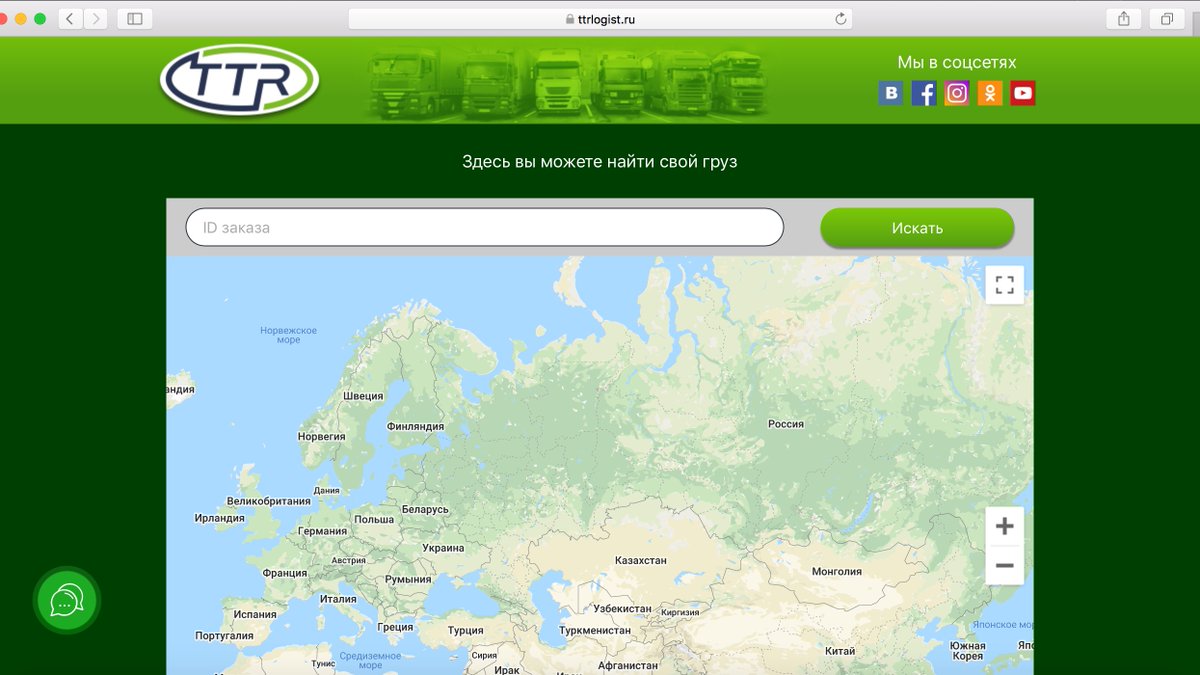Screen dimensions: 1200x675
Task: Click the Монголия label on map
Action: pos(837,572)
